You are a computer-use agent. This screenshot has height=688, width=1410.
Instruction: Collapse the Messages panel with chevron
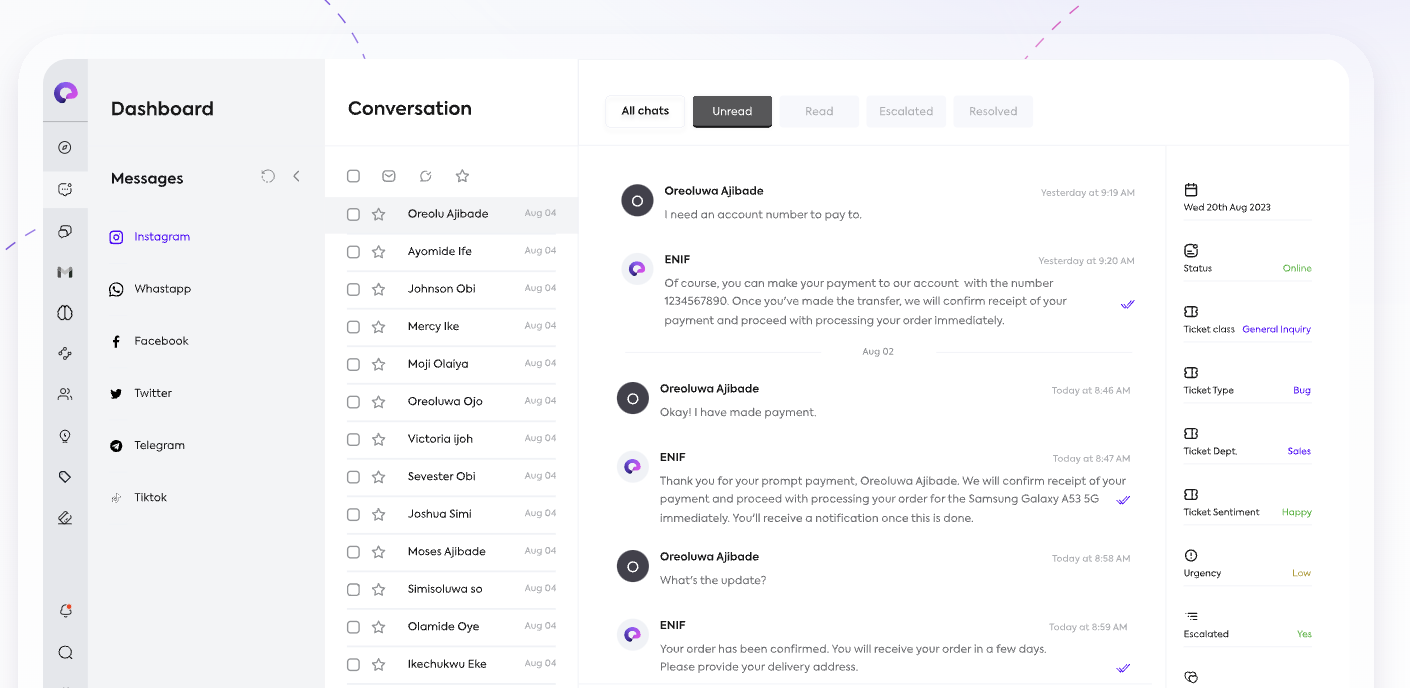[296, 176]
